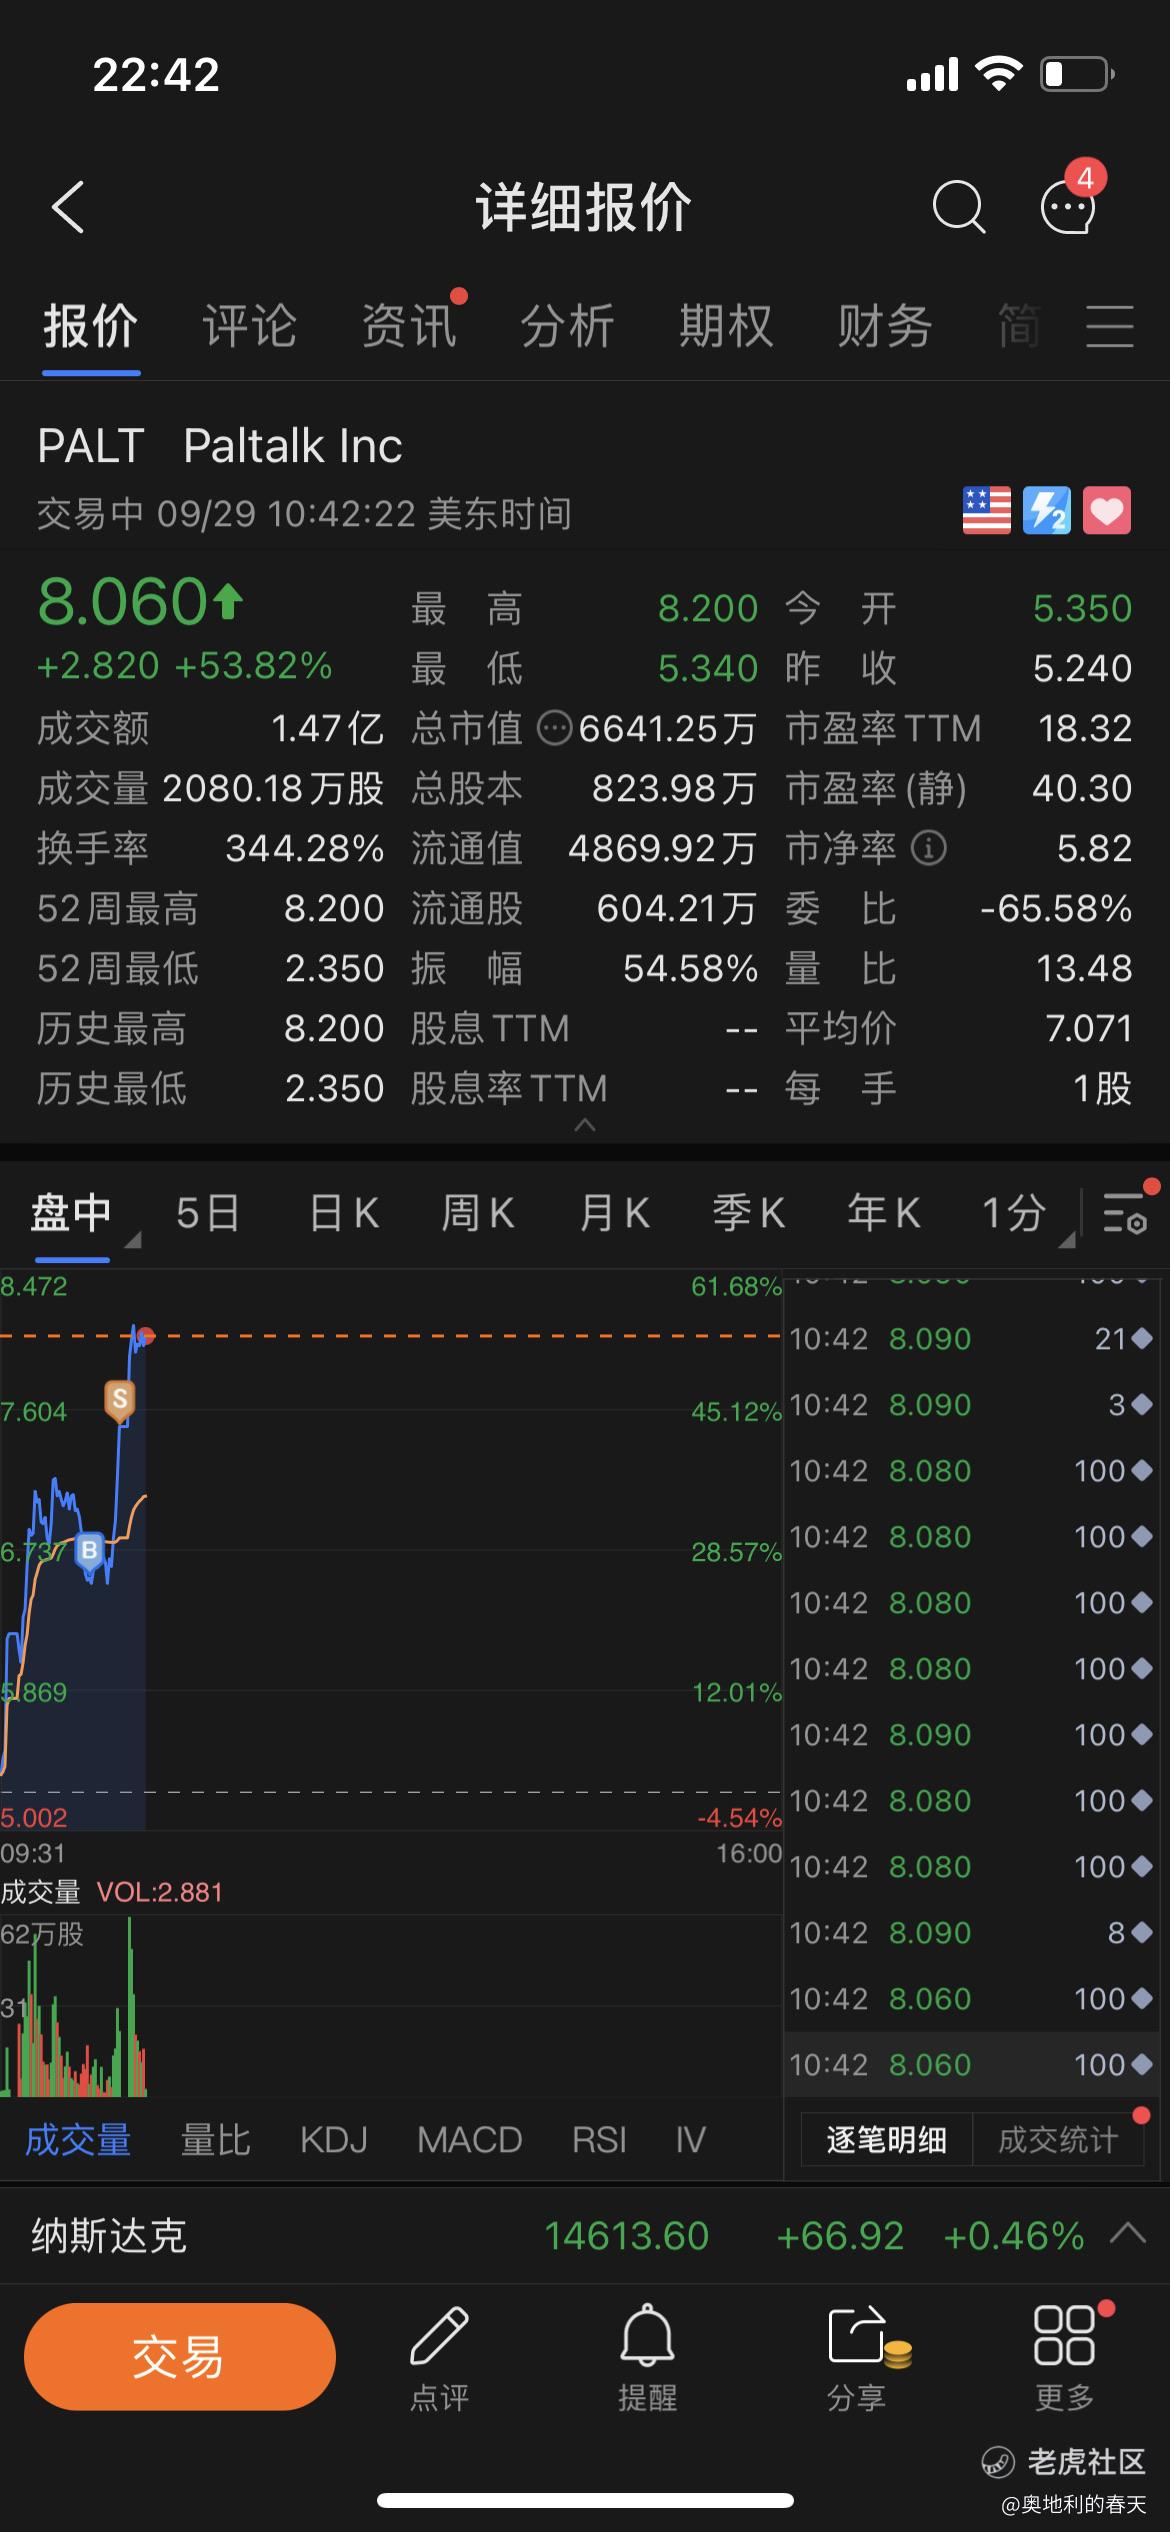
Task: Tap the back arrow icon
Action: 67,207
